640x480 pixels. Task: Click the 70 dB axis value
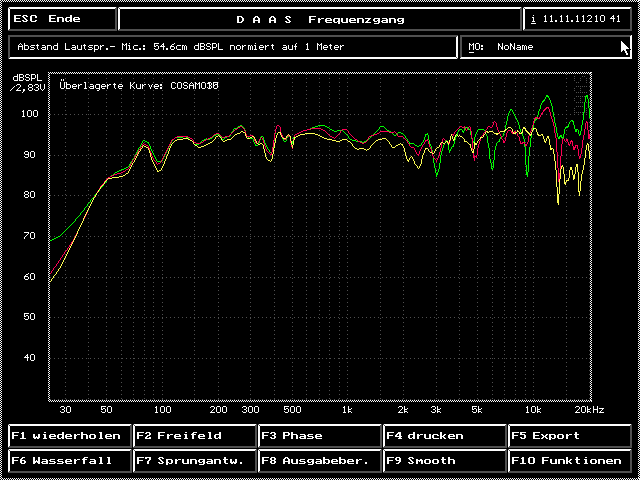(29, 236)
